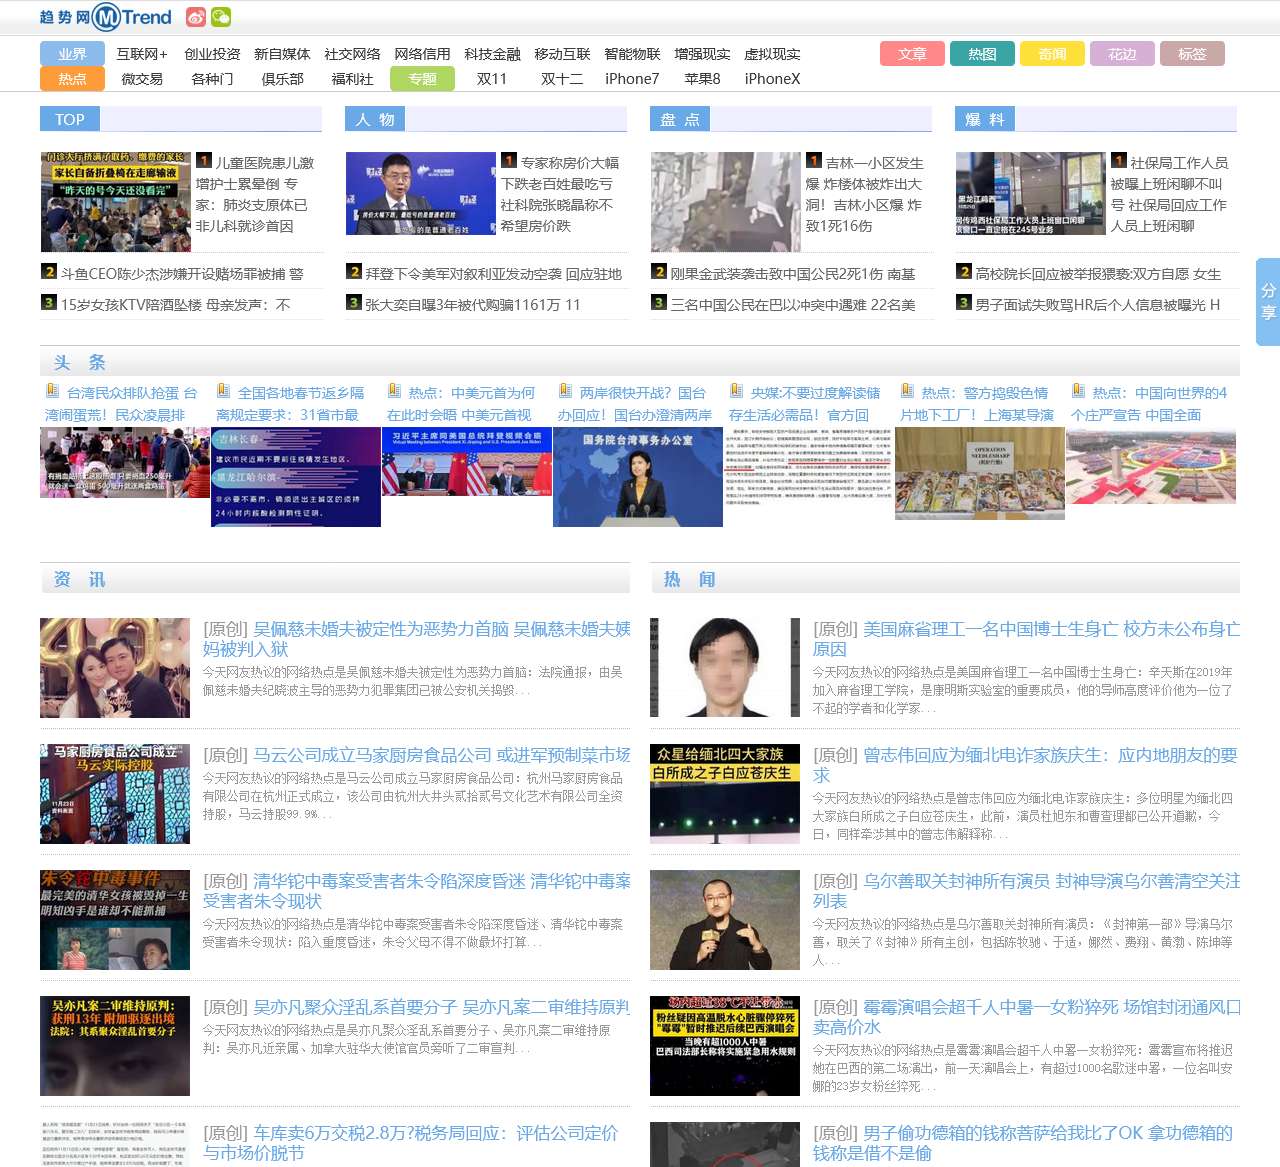The width and height of the screenshot is (1280, 1167).
Task: Read the 三名中国公民在巴以冲突中遇难 story
Action: pyautogui.click(x=793, y=304)
